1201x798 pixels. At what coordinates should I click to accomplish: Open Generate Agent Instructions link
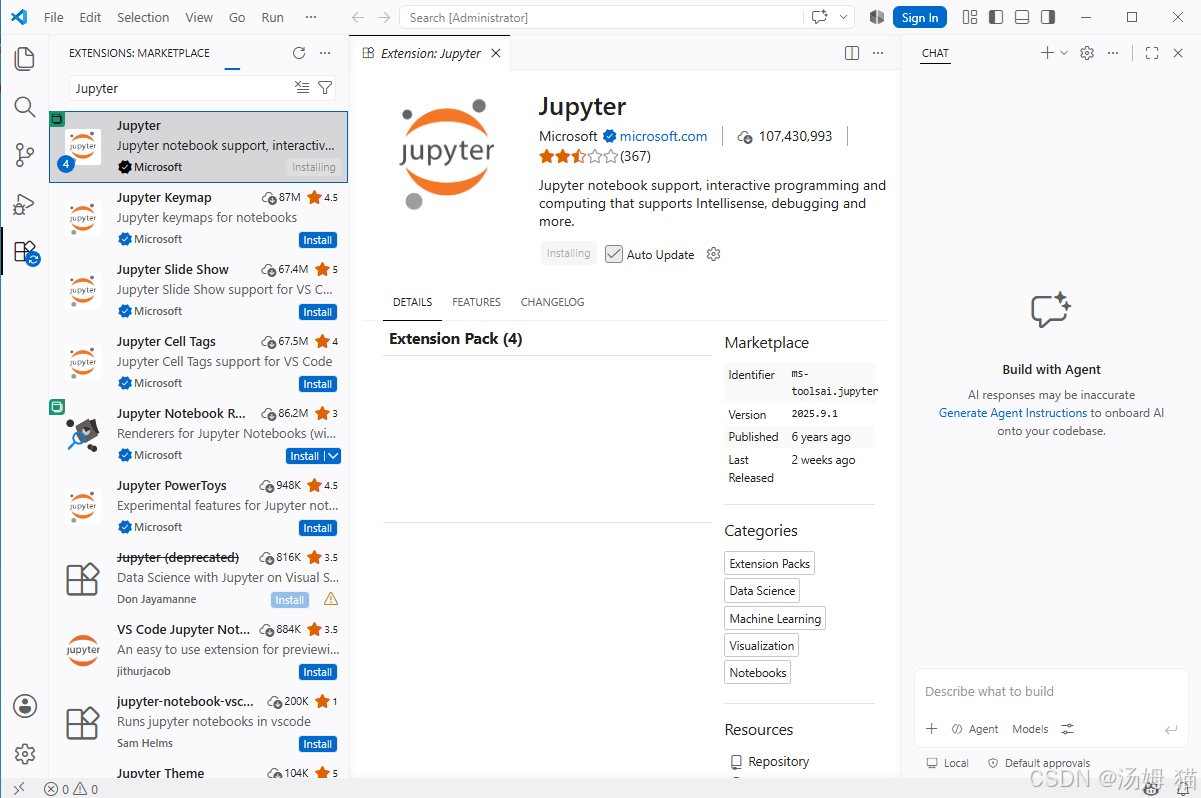coord(1012,413)
